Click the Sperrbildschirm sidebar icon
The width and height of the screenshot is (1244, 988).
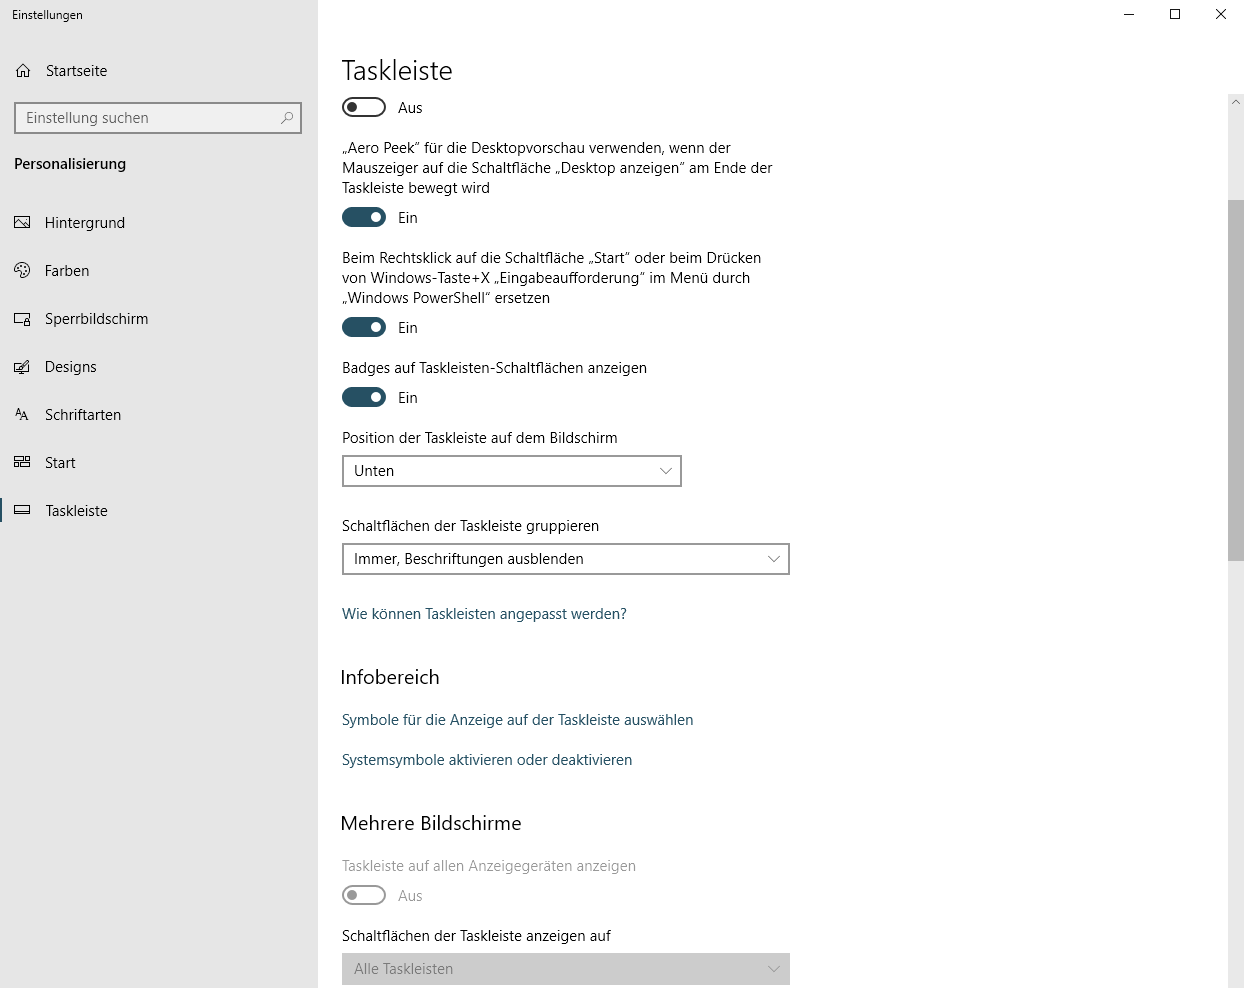22,319
